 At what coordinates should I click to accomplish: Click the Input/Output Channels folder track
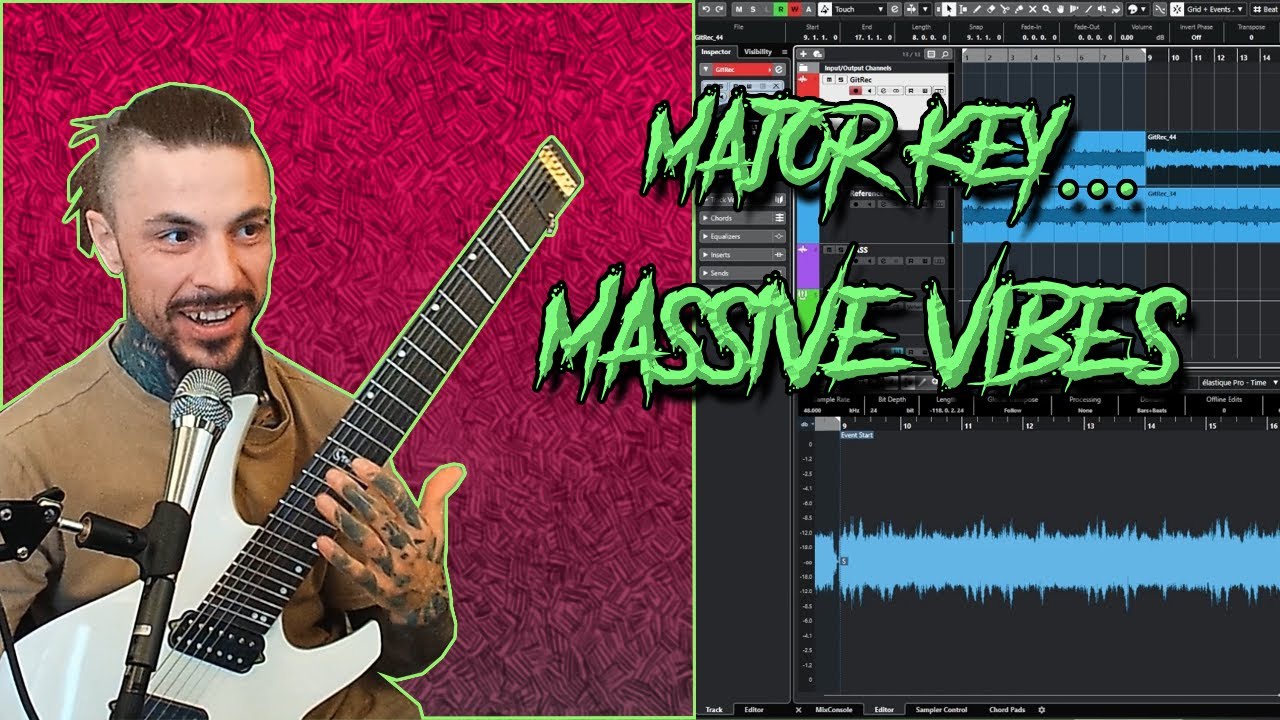871,68
